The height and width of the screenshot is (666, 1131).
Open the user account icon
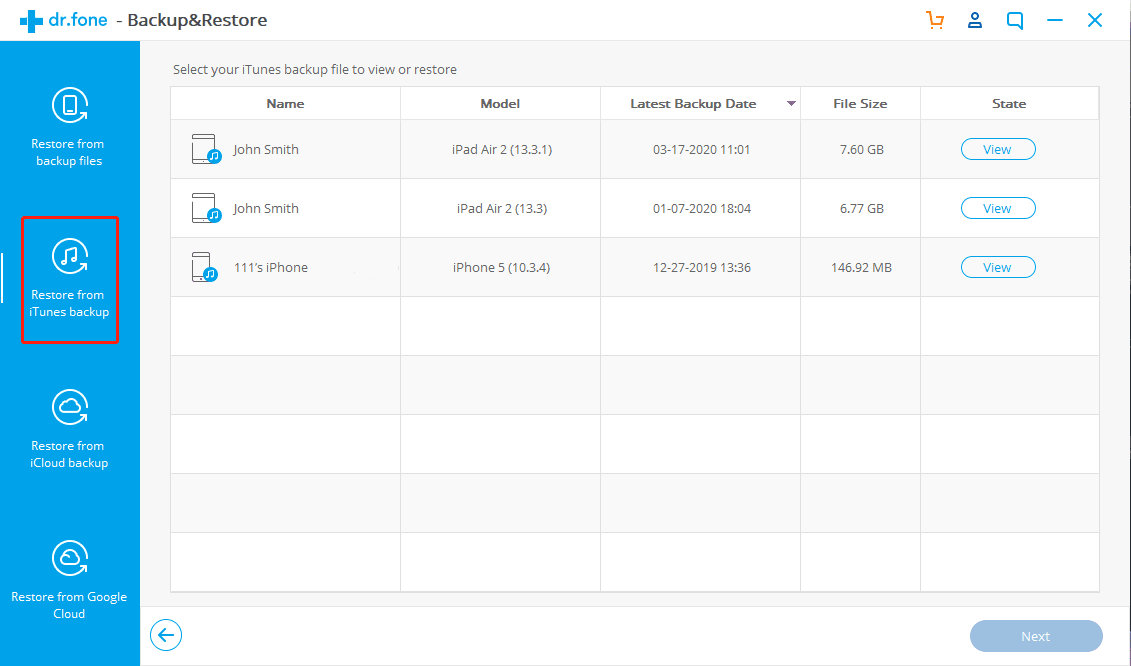pos(975,20)
